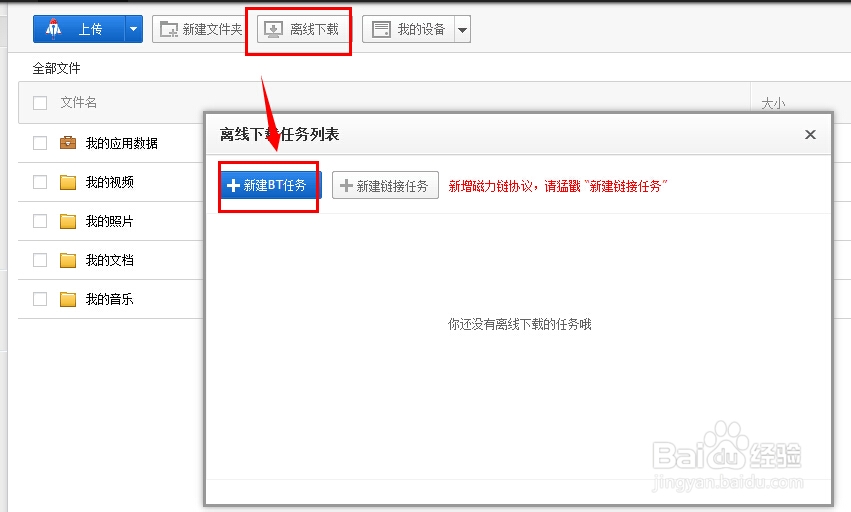This screenshot has width=851, height=512.
Task: Click the folder icon of 我的视频
Action: pyautogui.click(x=68, y=182)
